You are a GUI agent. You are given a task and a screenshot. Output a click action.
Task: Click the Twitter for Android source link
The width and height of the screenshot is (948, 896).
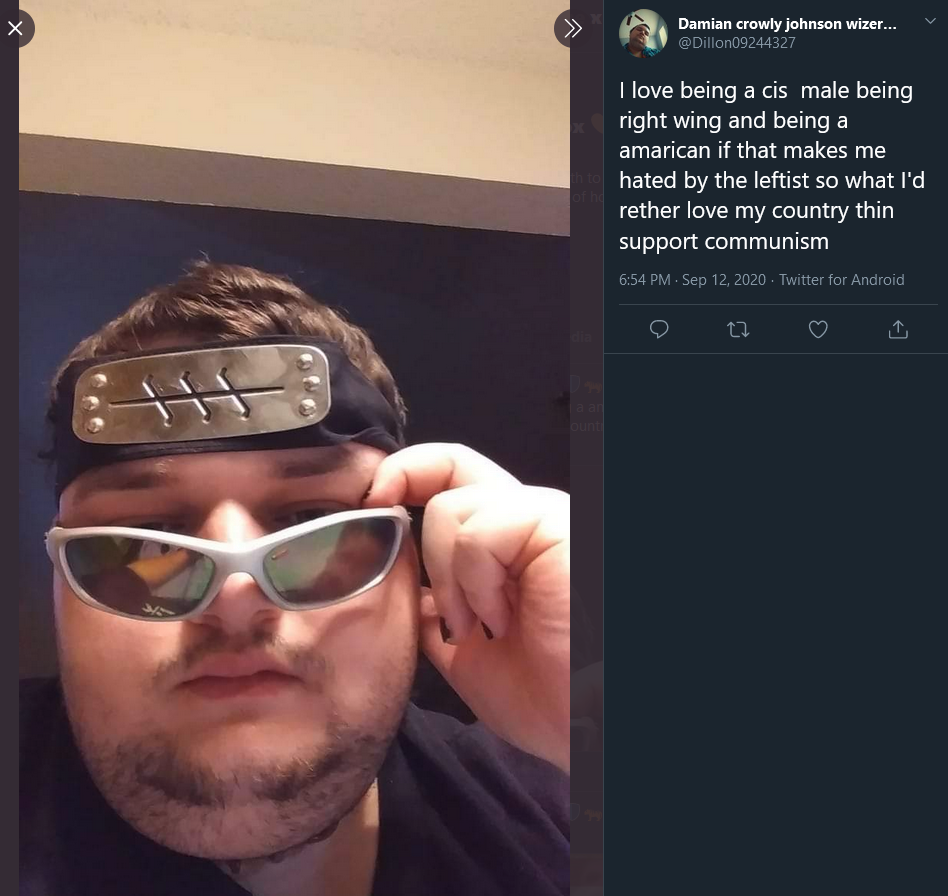pyautogui.click(x=841, y=280)
